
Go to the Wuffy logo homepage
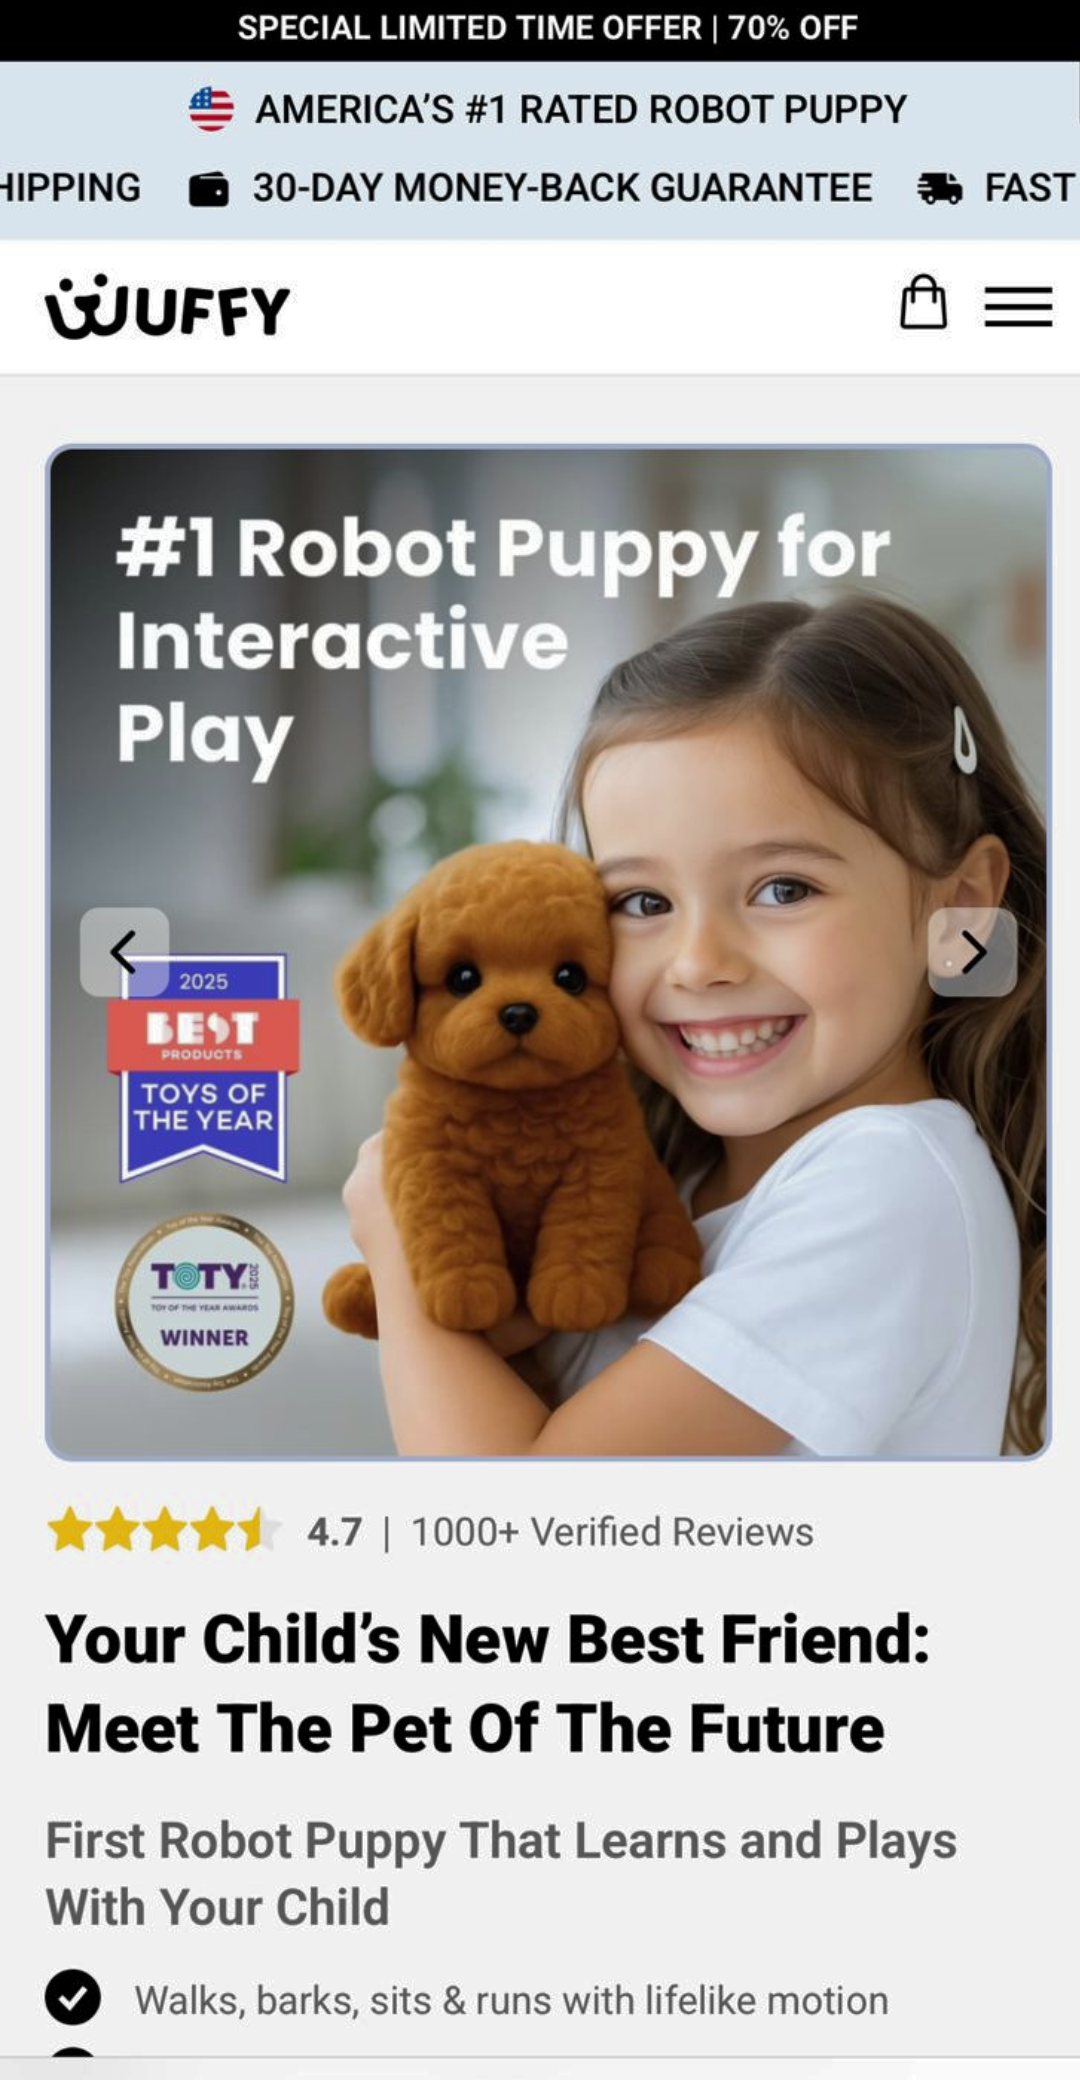click(x=167, y=307)
